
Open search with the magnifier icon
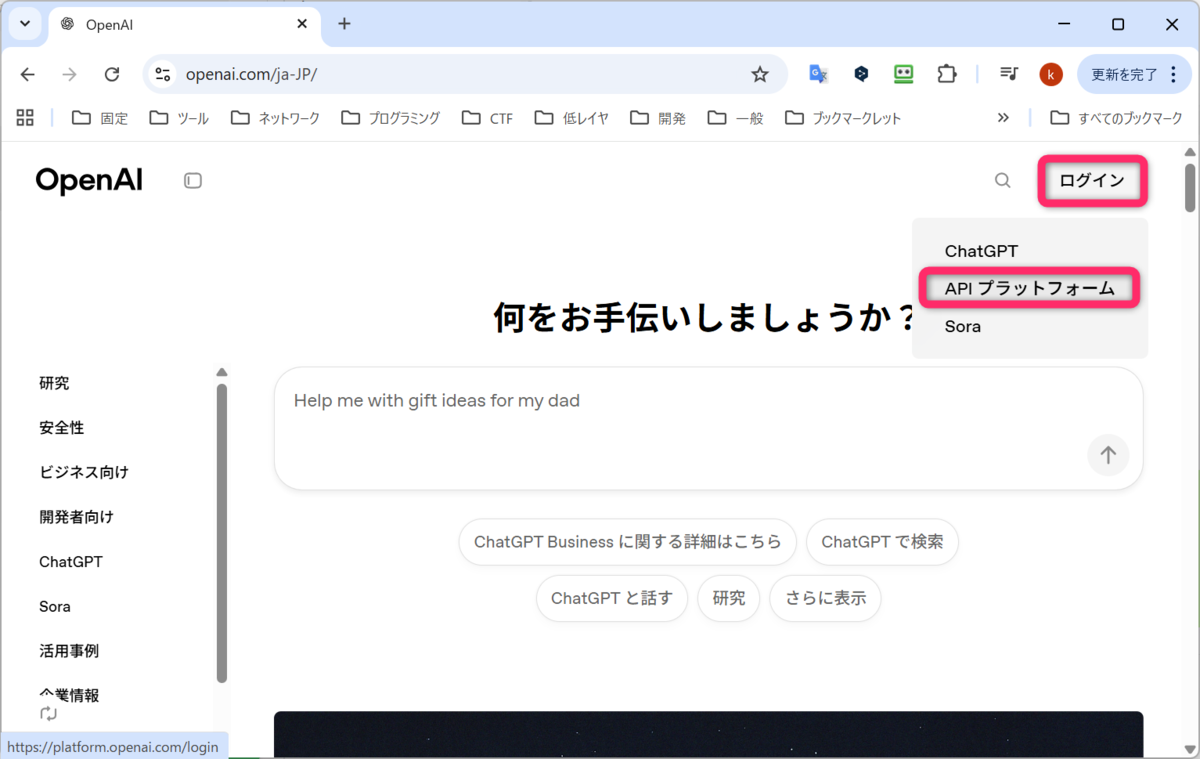pyautogui.click(x=1002, y=180)
